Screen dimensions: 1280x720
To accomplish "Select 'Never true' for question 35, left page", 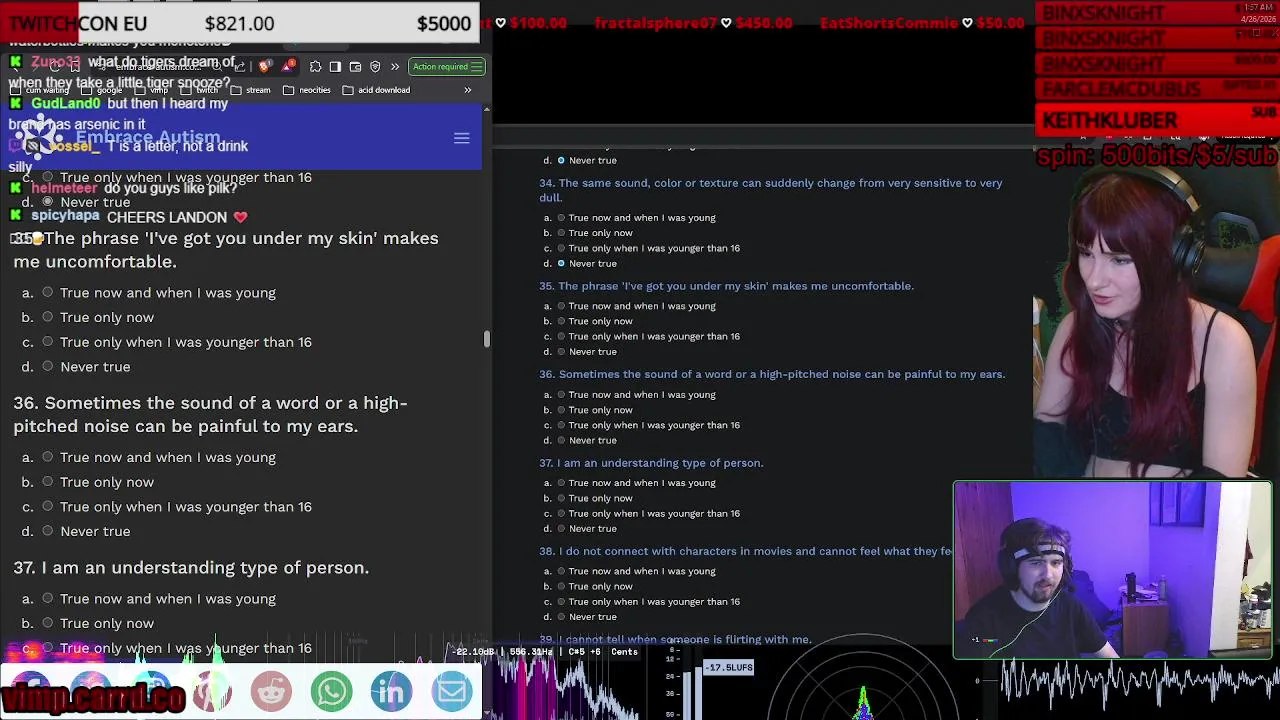I will (47, 367).
